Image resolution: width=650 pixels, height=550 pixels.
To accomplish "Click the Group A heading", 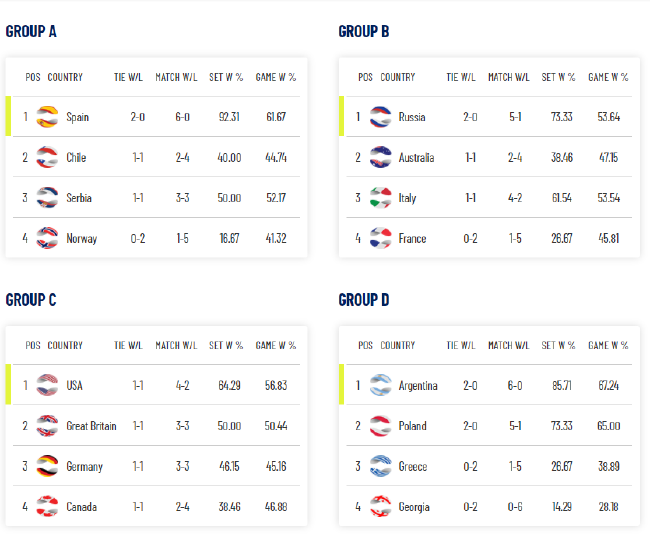I will pyautogui.click(x=31, y=31).
